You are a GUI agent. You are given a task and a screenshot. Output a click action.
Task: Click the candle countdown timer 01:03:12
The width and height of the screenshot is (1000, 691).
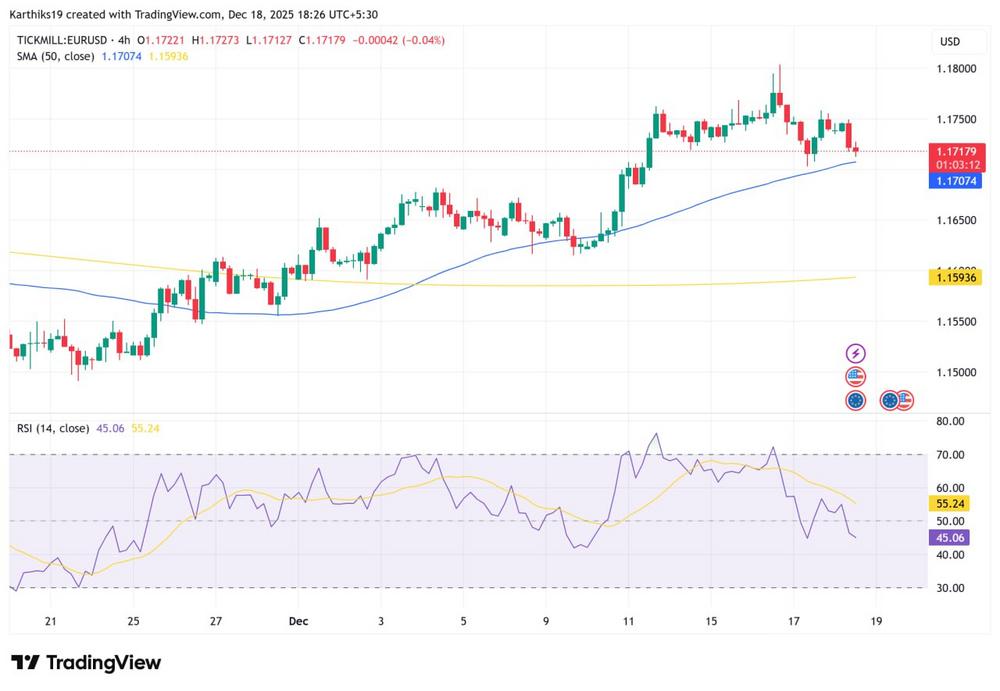[x=956, y=164]
